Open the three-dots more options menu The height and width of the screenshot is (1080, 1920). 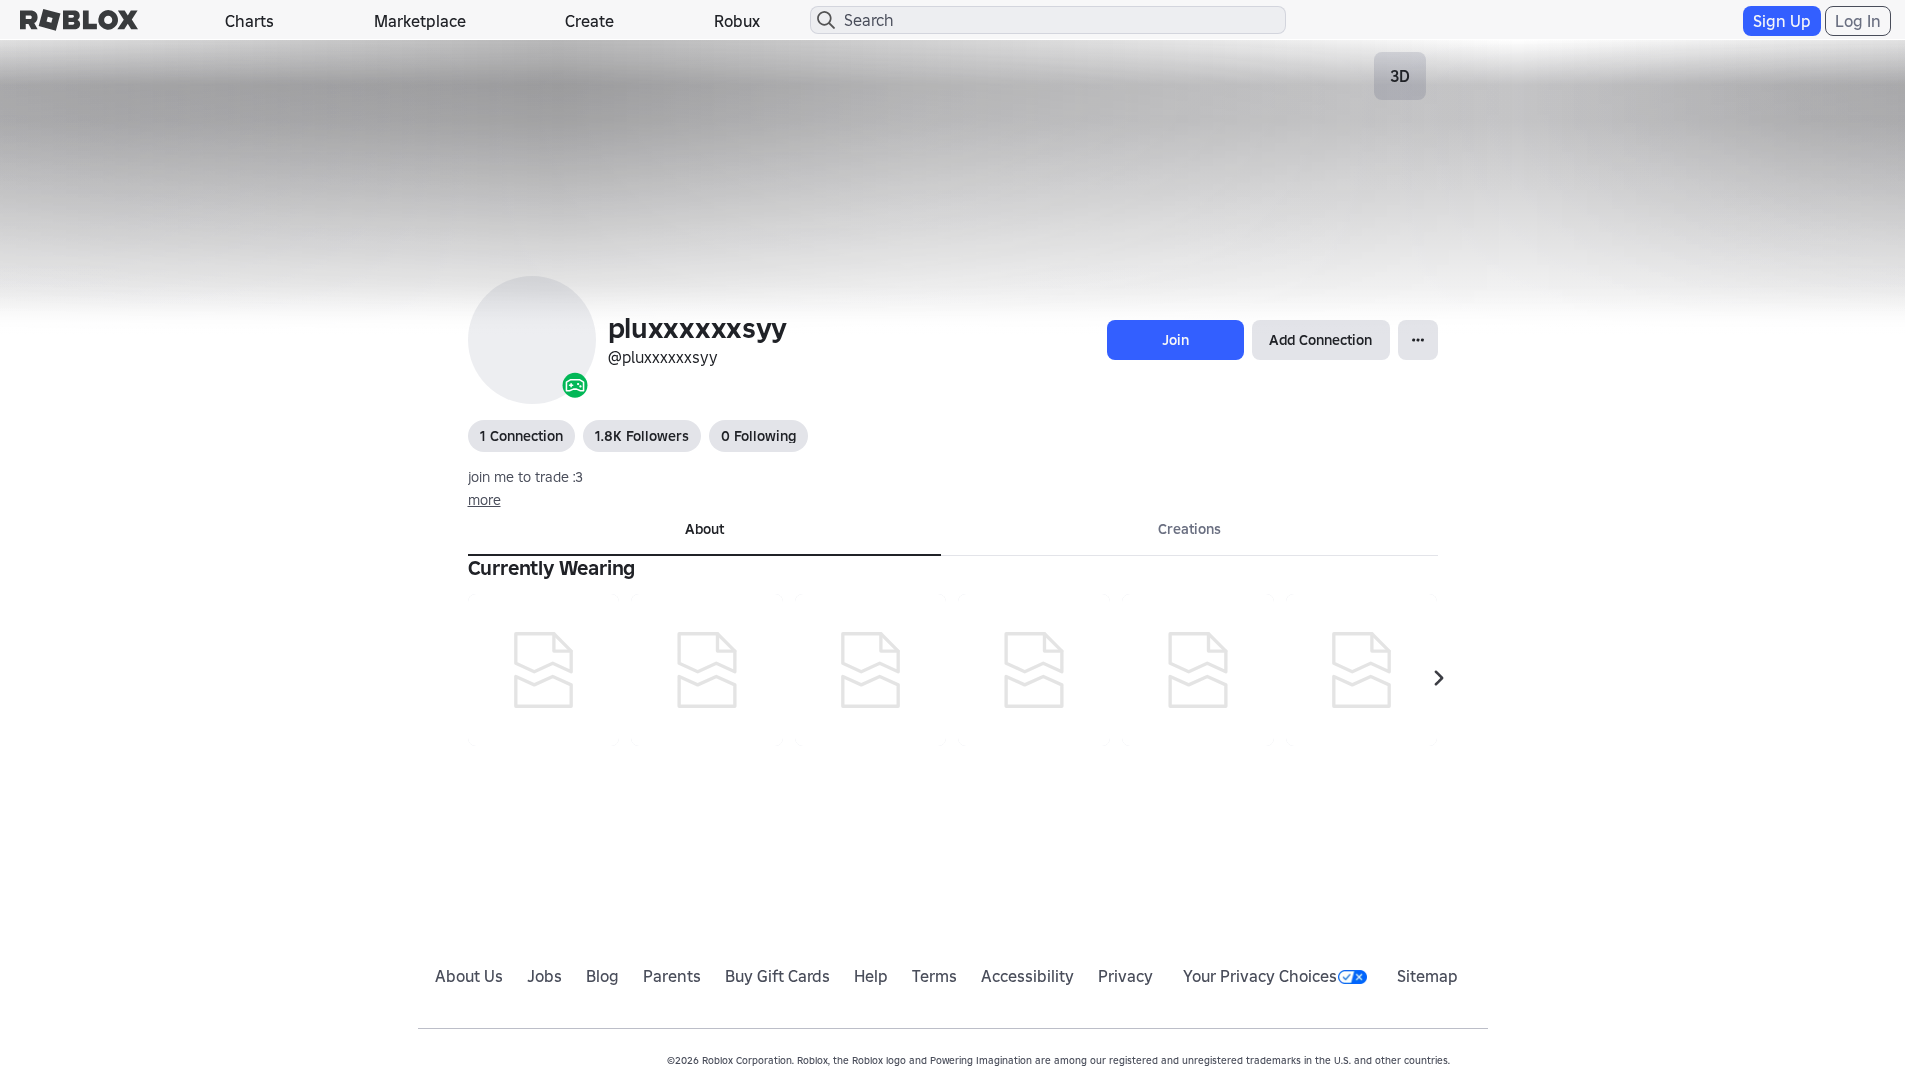[x=1418, y=340]
